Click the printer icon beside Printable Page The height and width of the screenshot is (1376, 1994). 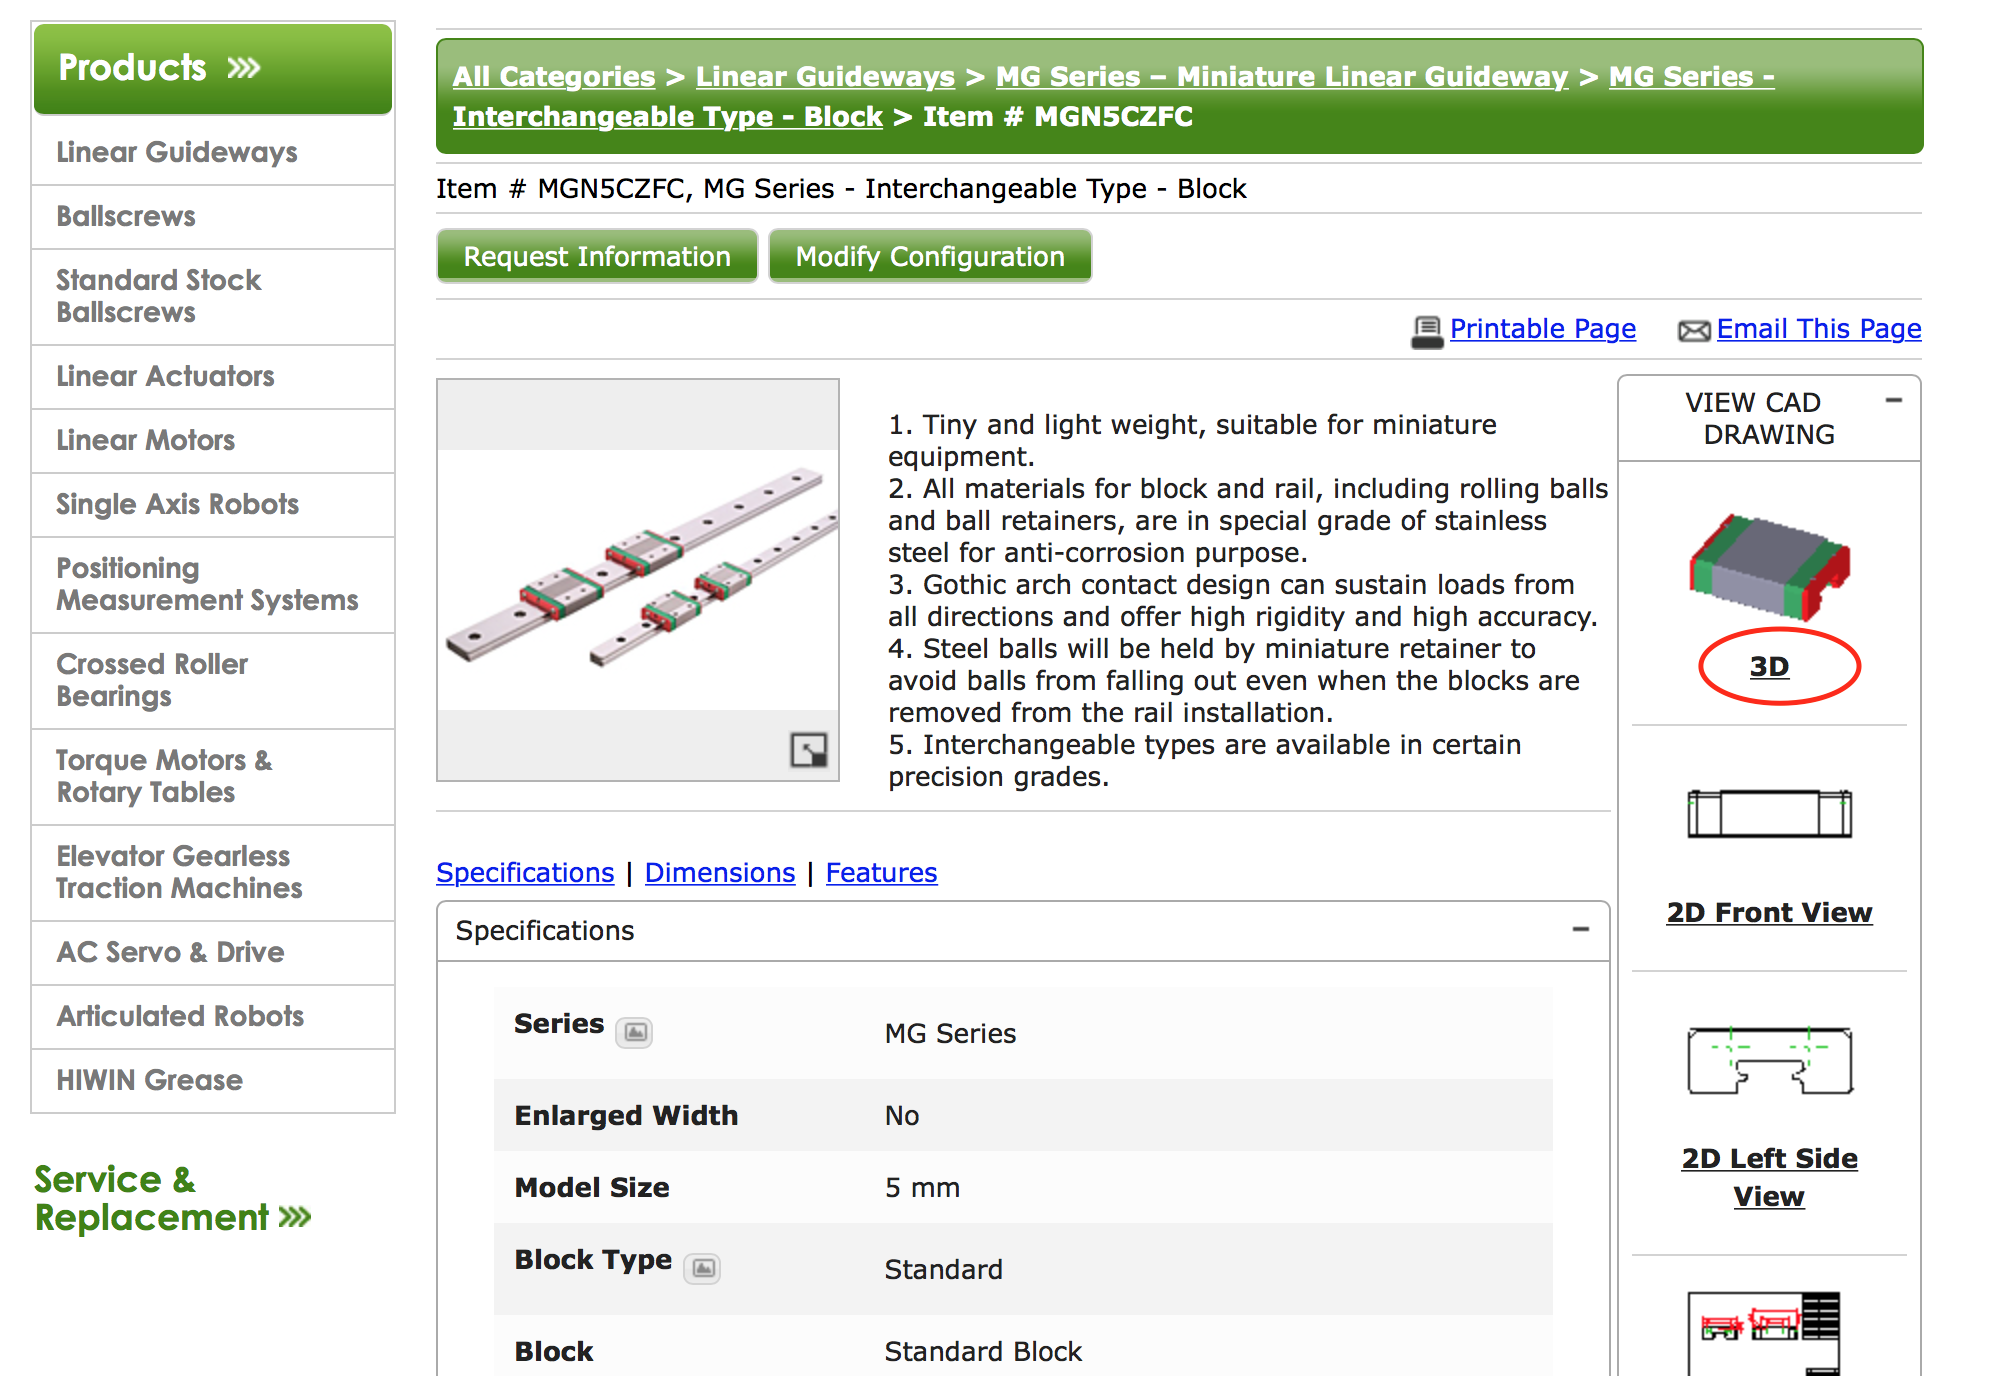(1426, 331)
